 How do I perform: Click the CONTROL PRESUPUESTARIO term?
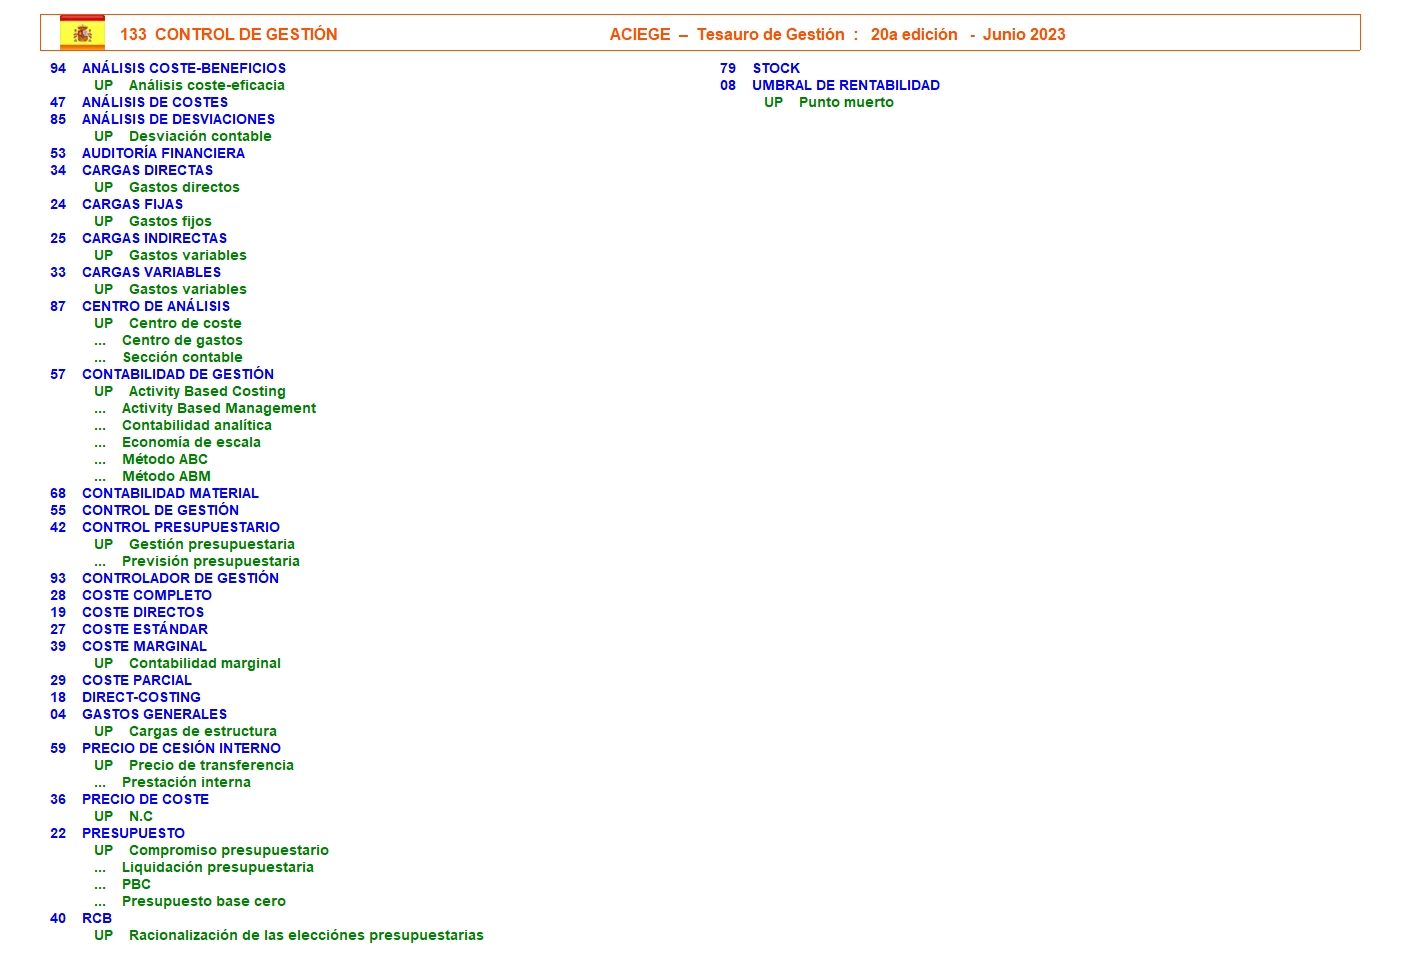pos(180,527)
